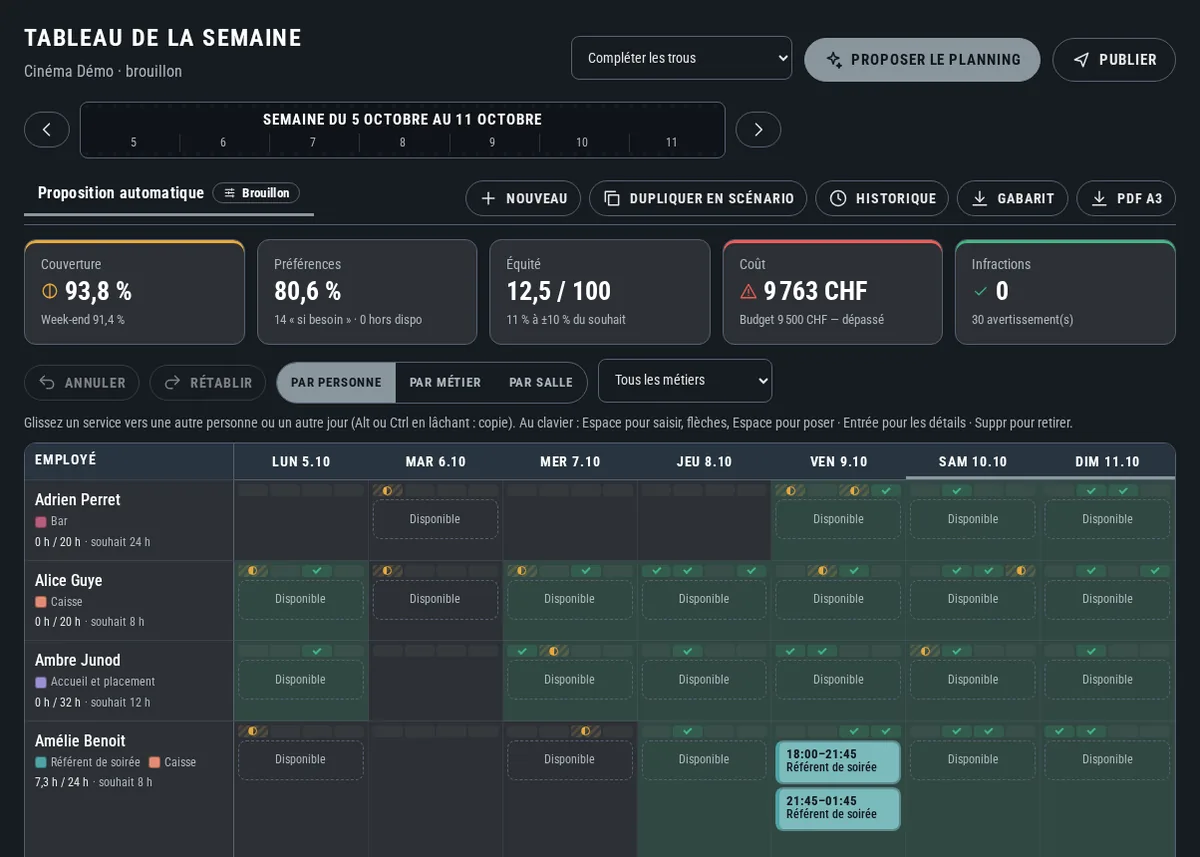
Task: Click the warning triangle in the Coût card
Action: point(748,291)
